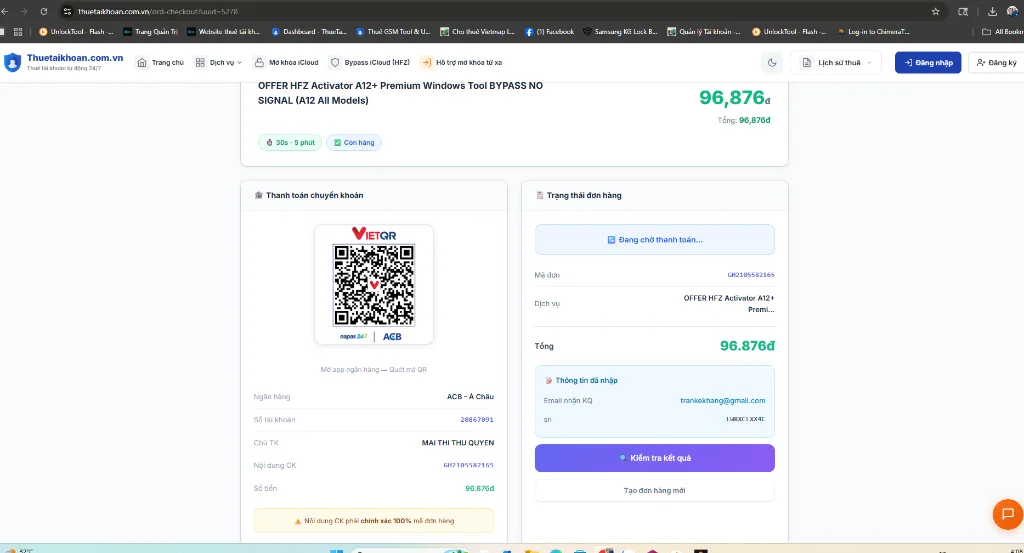
Task: Open Mở khóa iCloud page
Action: tap(287, 63)
